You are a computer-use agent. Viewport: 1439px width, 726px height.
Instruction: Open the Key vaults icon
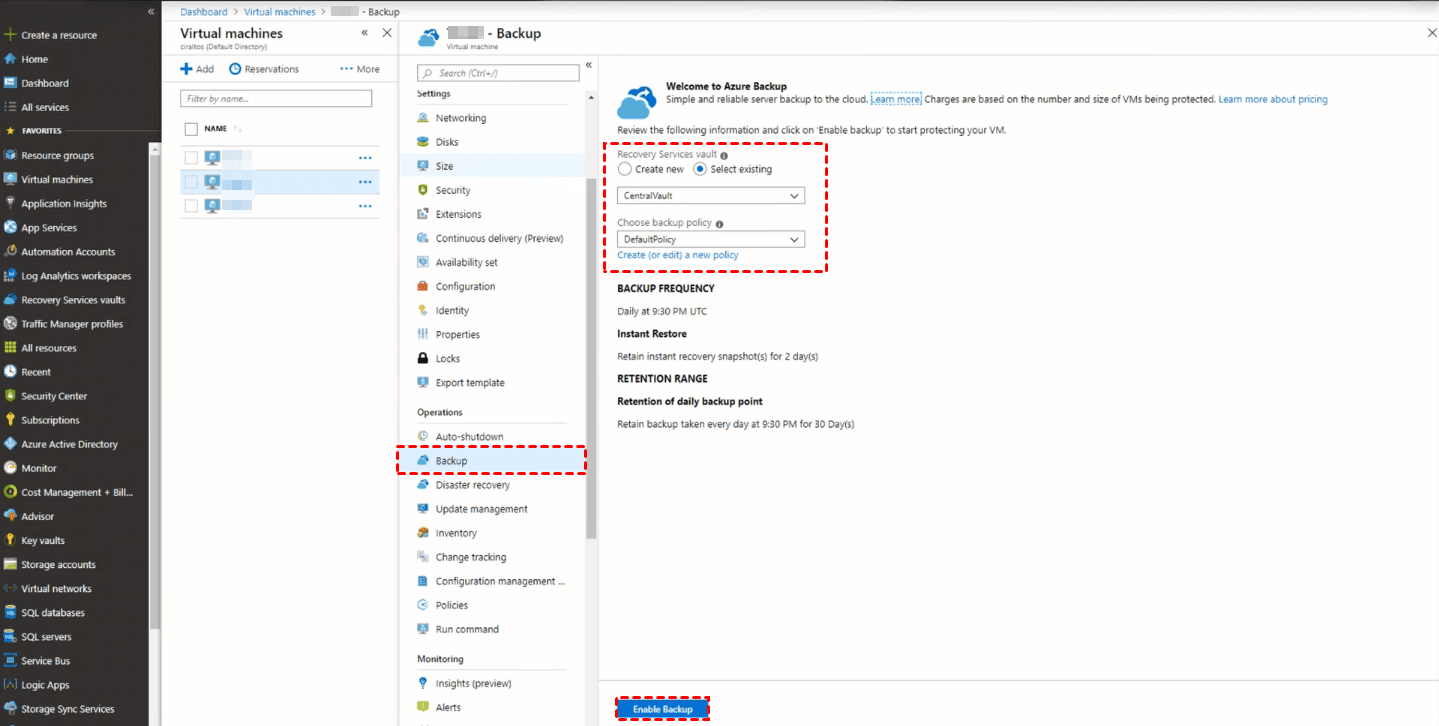coord(10,540)
